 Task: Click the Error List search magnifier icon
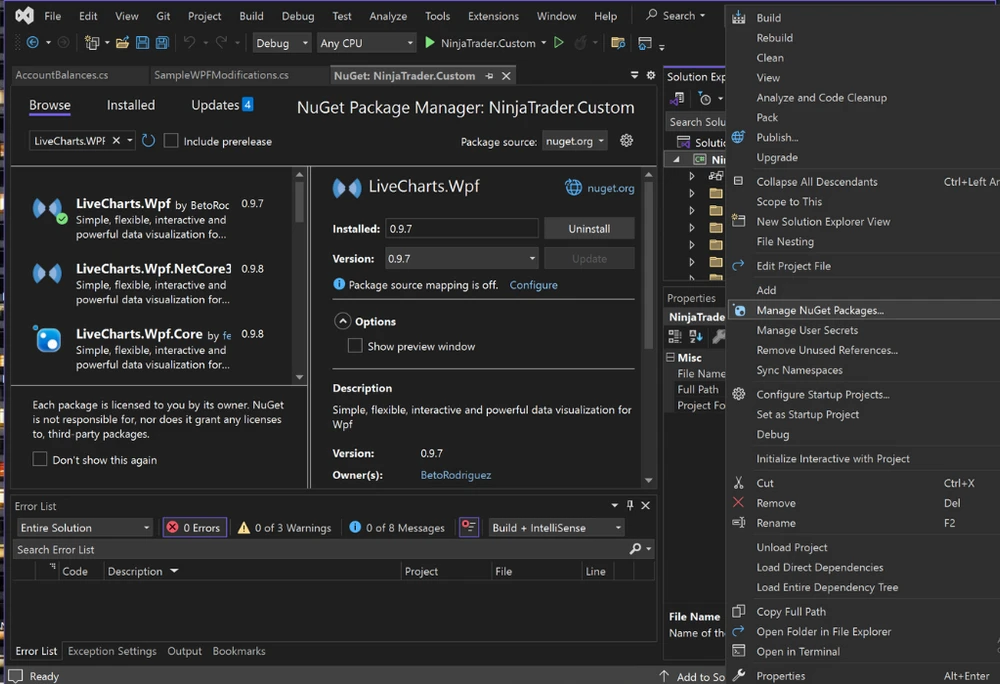[x=635, y=549]
